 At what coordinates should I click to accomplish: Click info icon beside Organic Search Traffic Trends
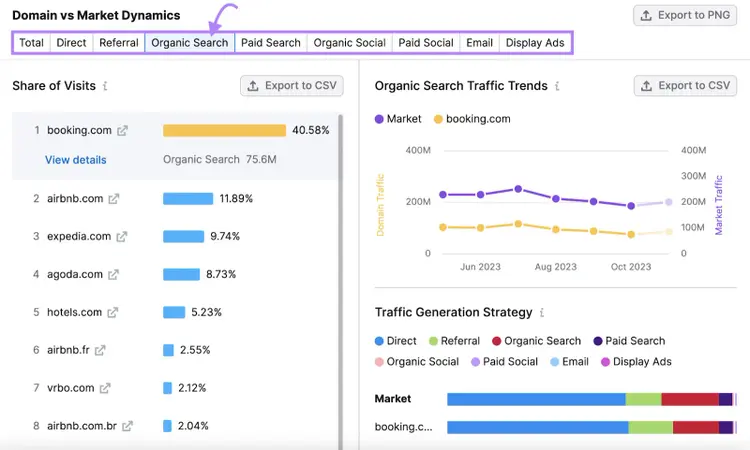point(557,86)
